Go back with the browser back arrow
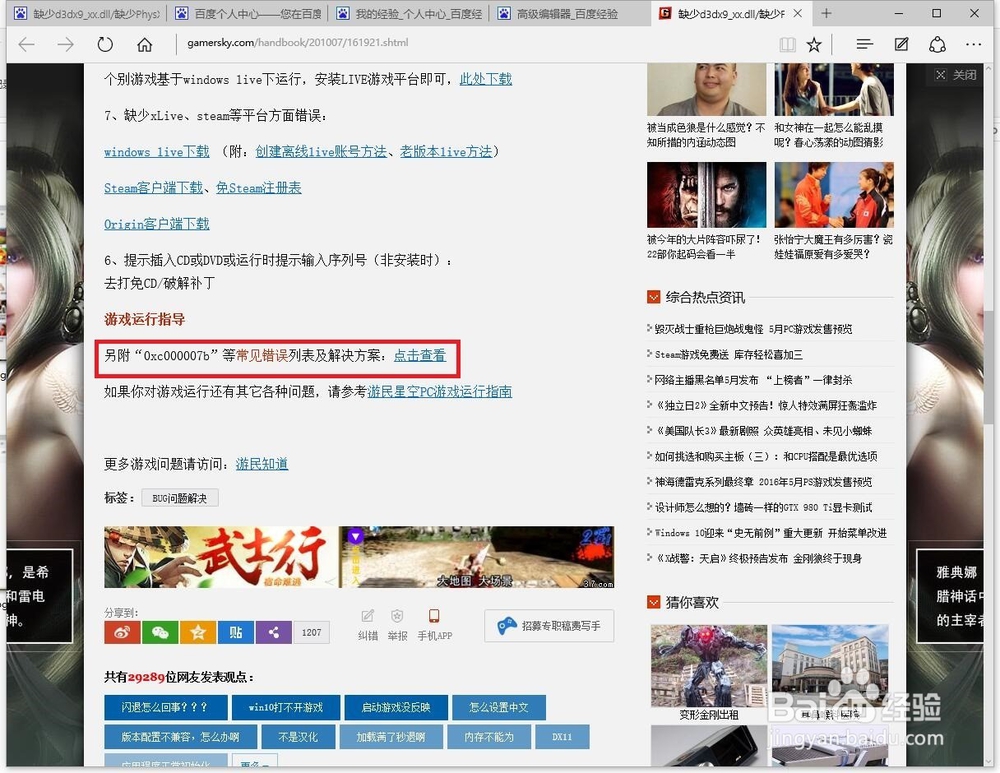This screenshot has height=773, width=1000. pos(26,44)
